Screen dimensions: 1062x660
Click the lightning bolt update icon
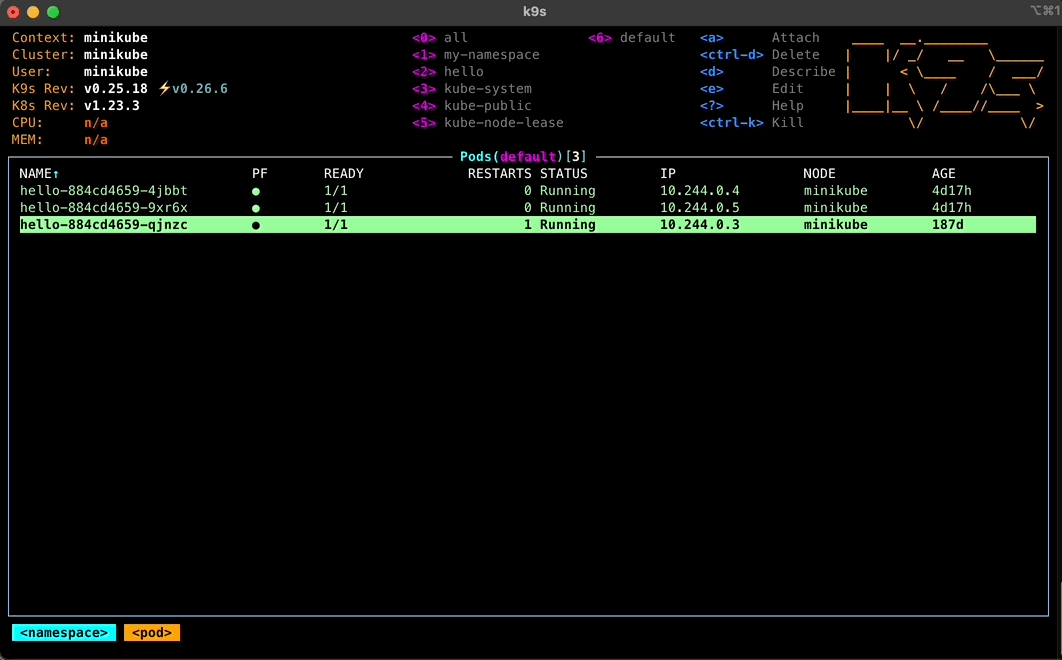click(x=164, y=88)
